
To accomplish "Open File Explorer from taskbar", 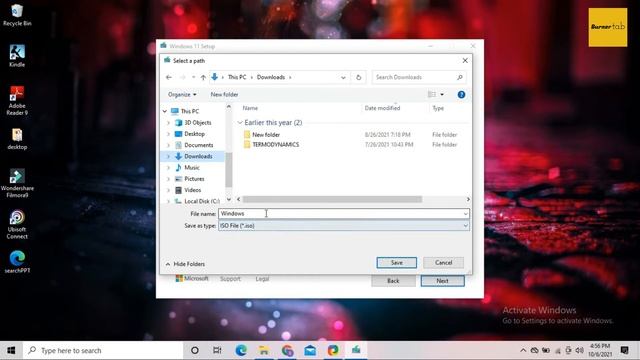I will [x=264, y=350].
